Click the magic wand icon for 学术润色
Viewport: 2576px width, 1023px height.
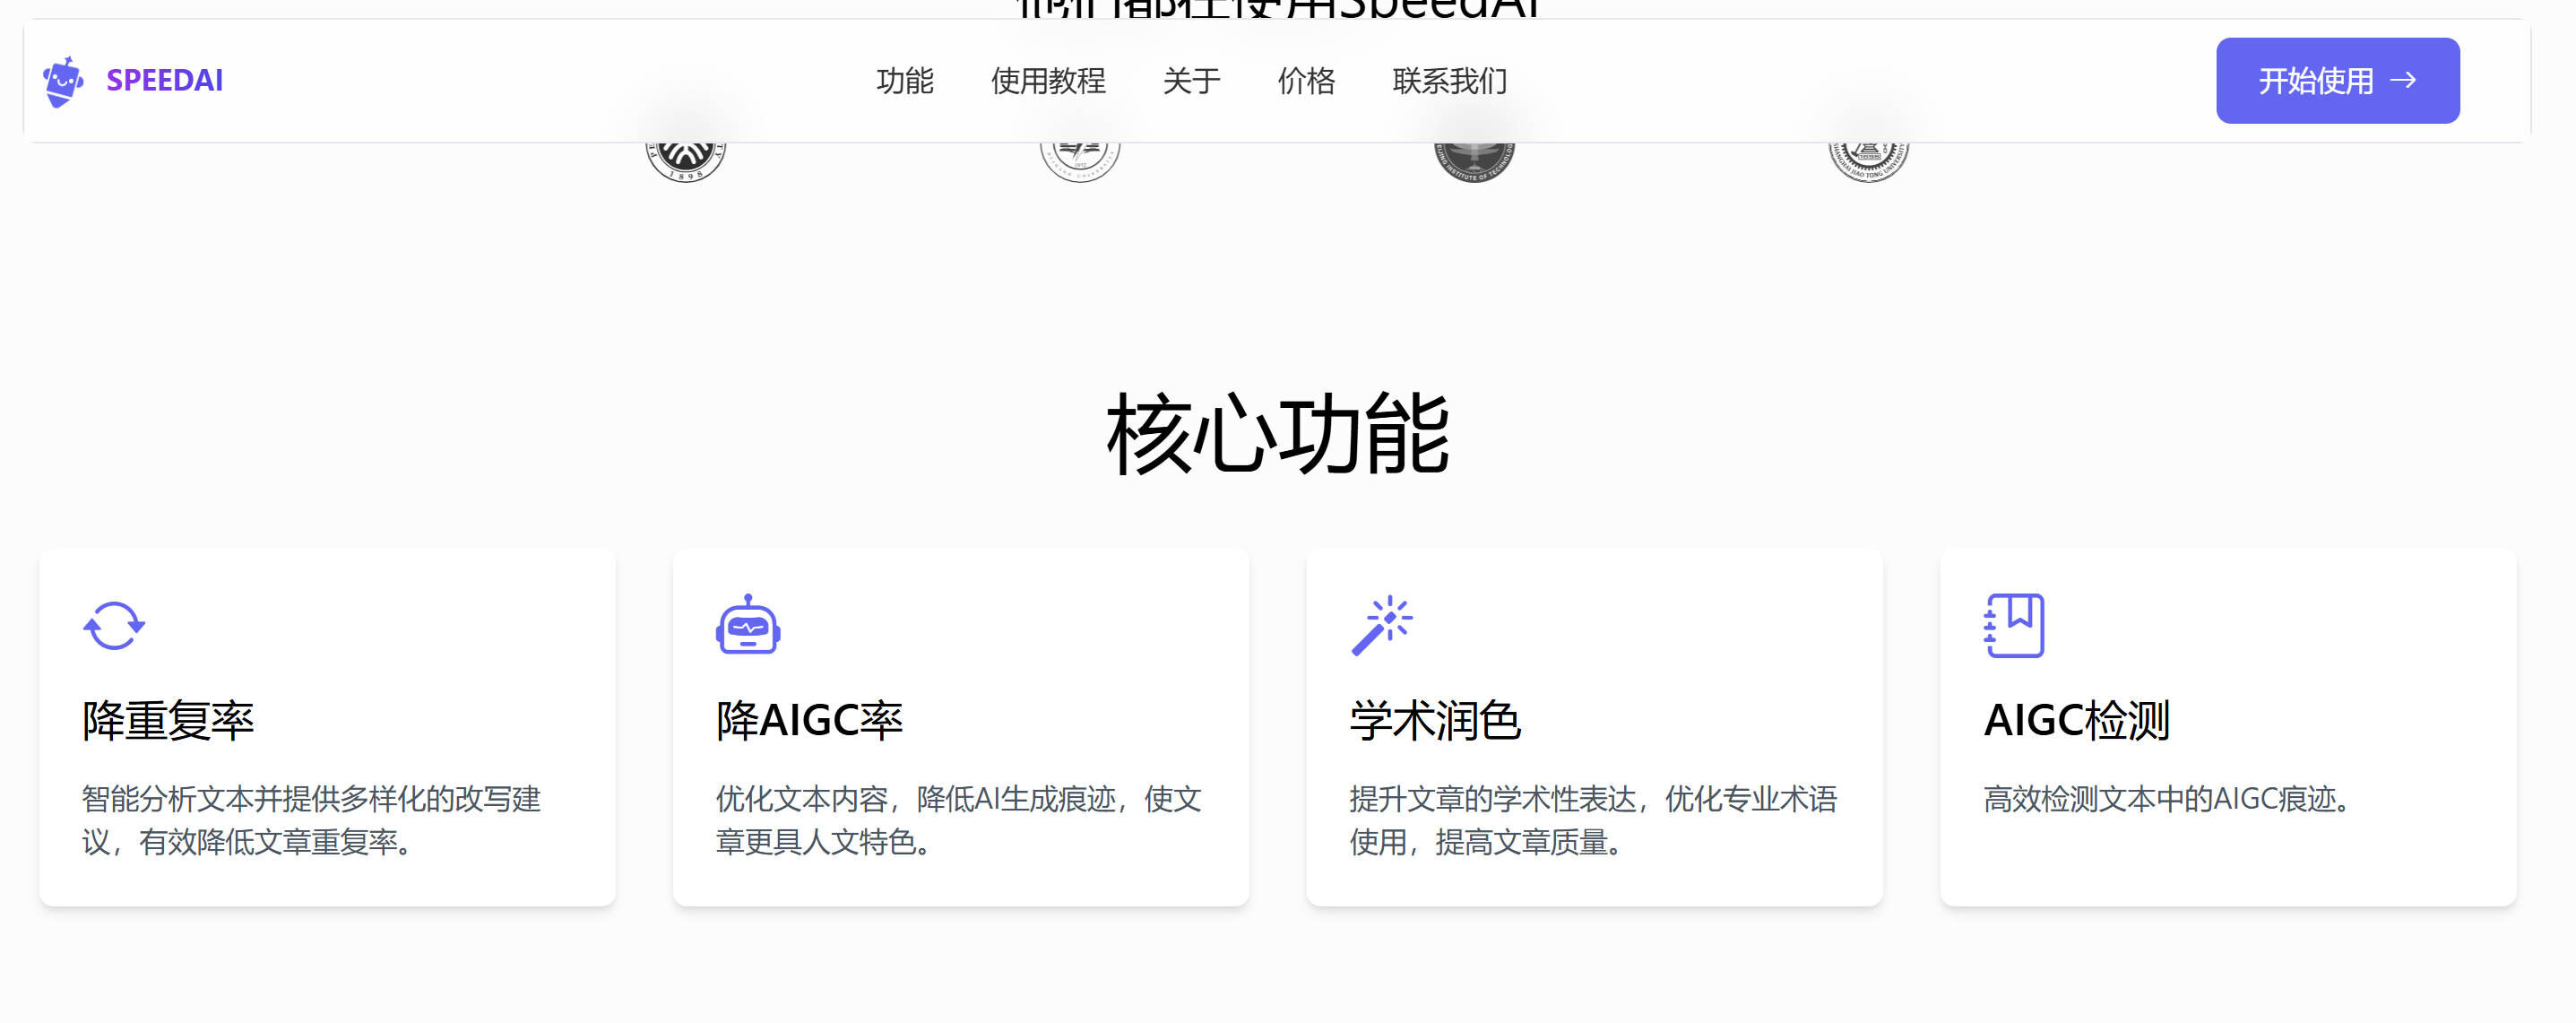(x=1382, y=626)
